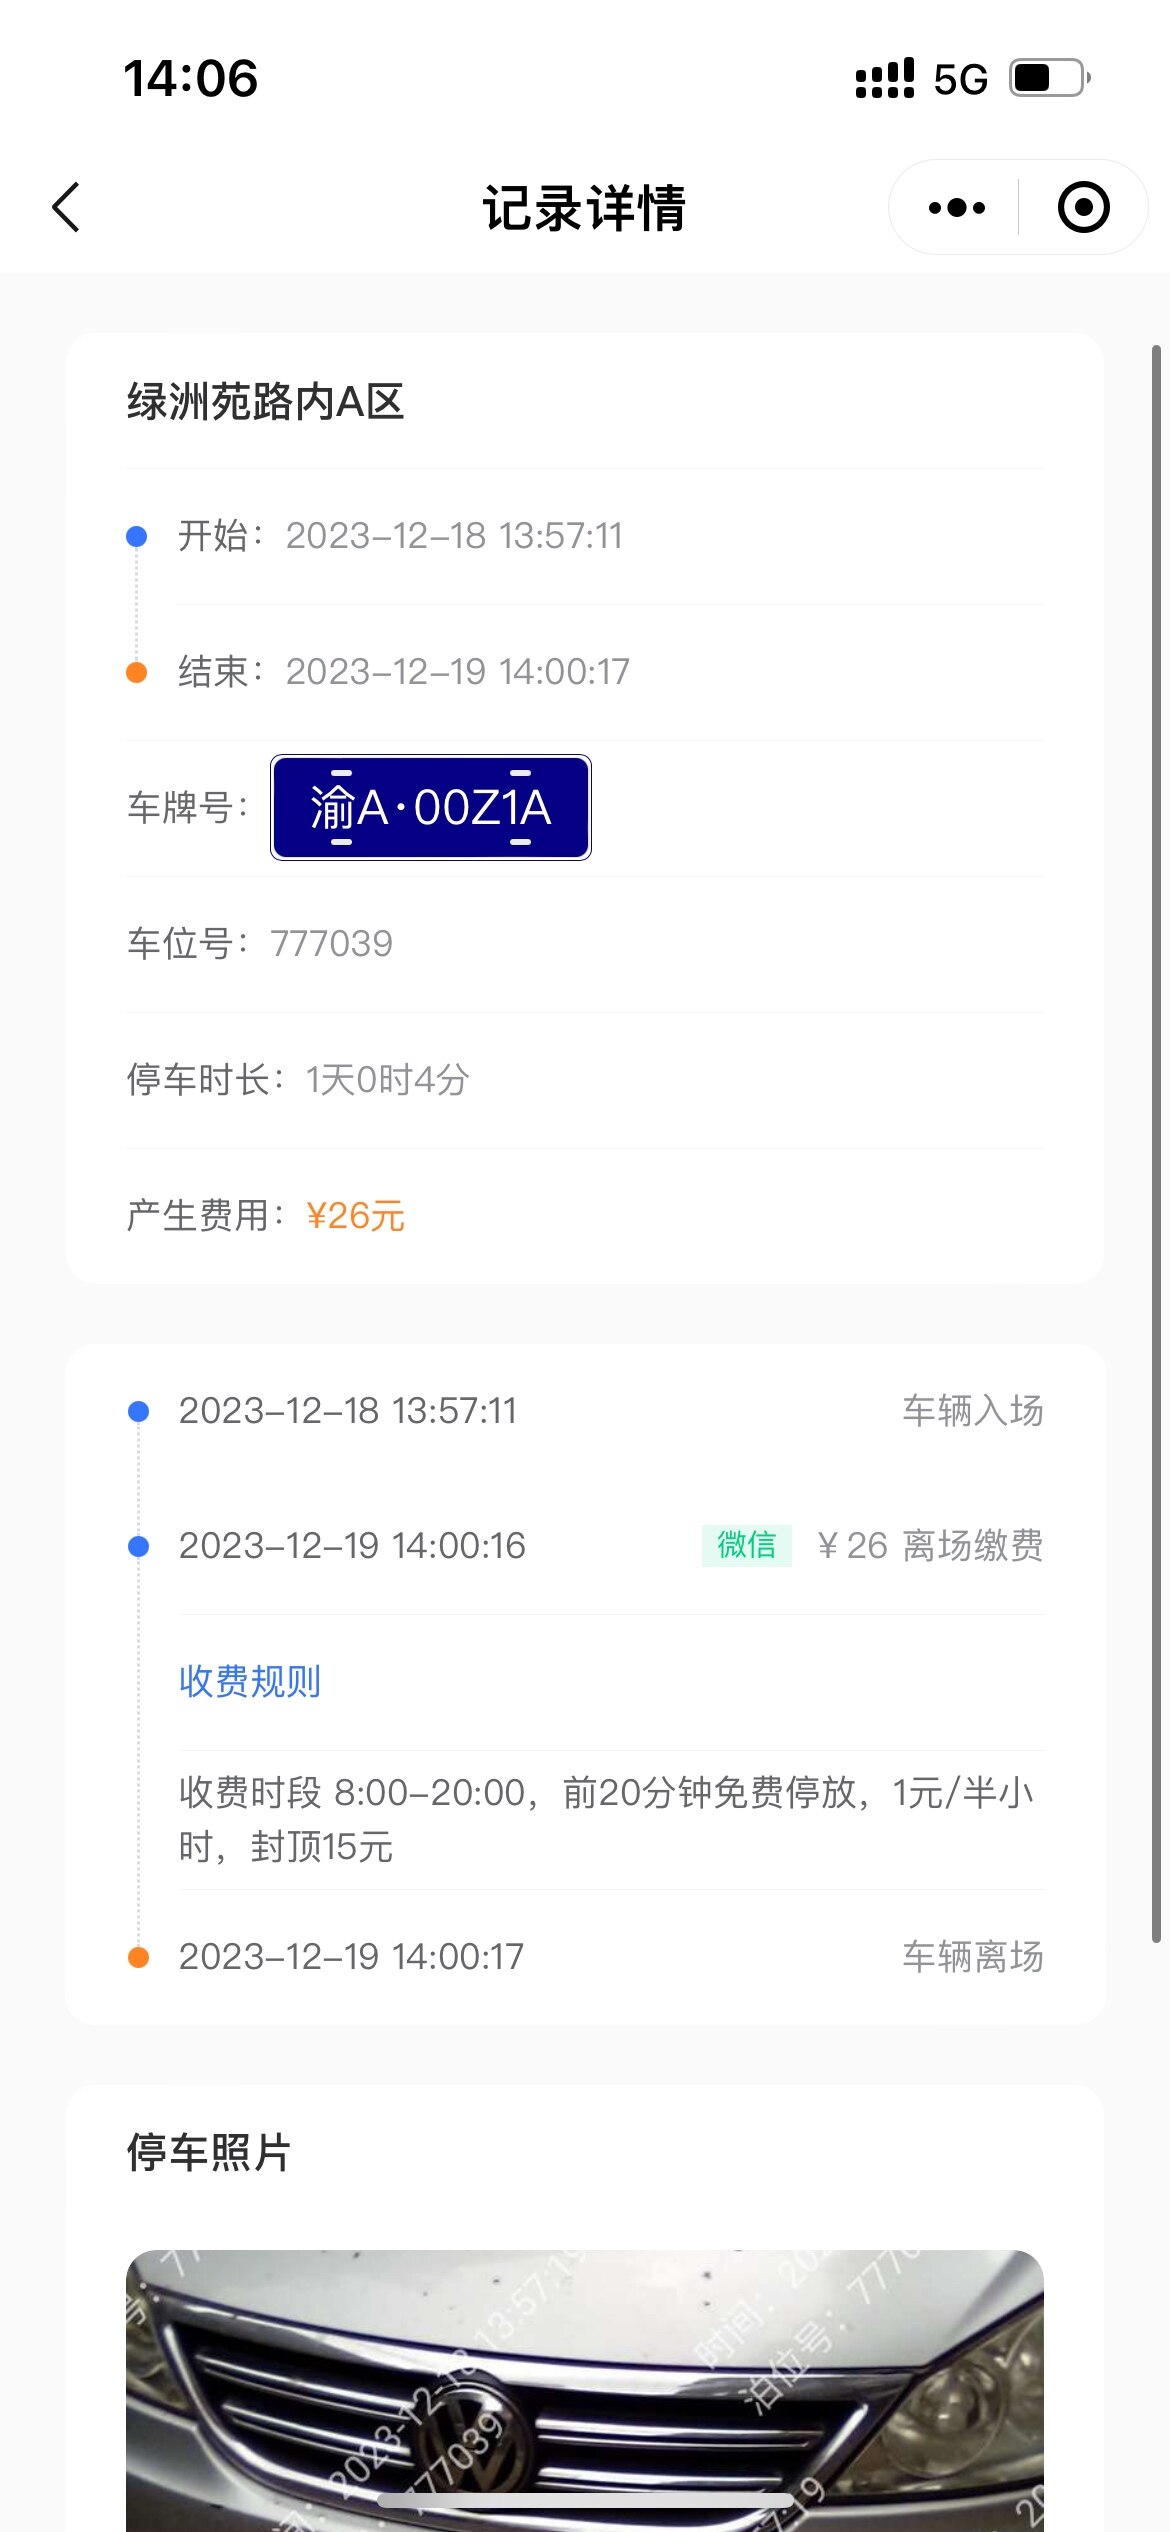Open the 收费规则 charging rules link
This screenshot has width=1170, height=2532.
coord(250,1681)
